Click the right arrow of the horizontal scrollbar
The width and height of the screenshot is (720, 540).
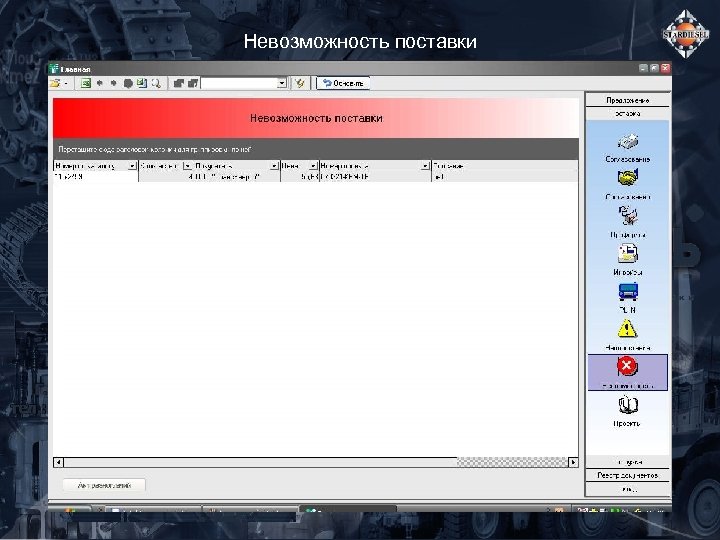[x=573, y=462]
